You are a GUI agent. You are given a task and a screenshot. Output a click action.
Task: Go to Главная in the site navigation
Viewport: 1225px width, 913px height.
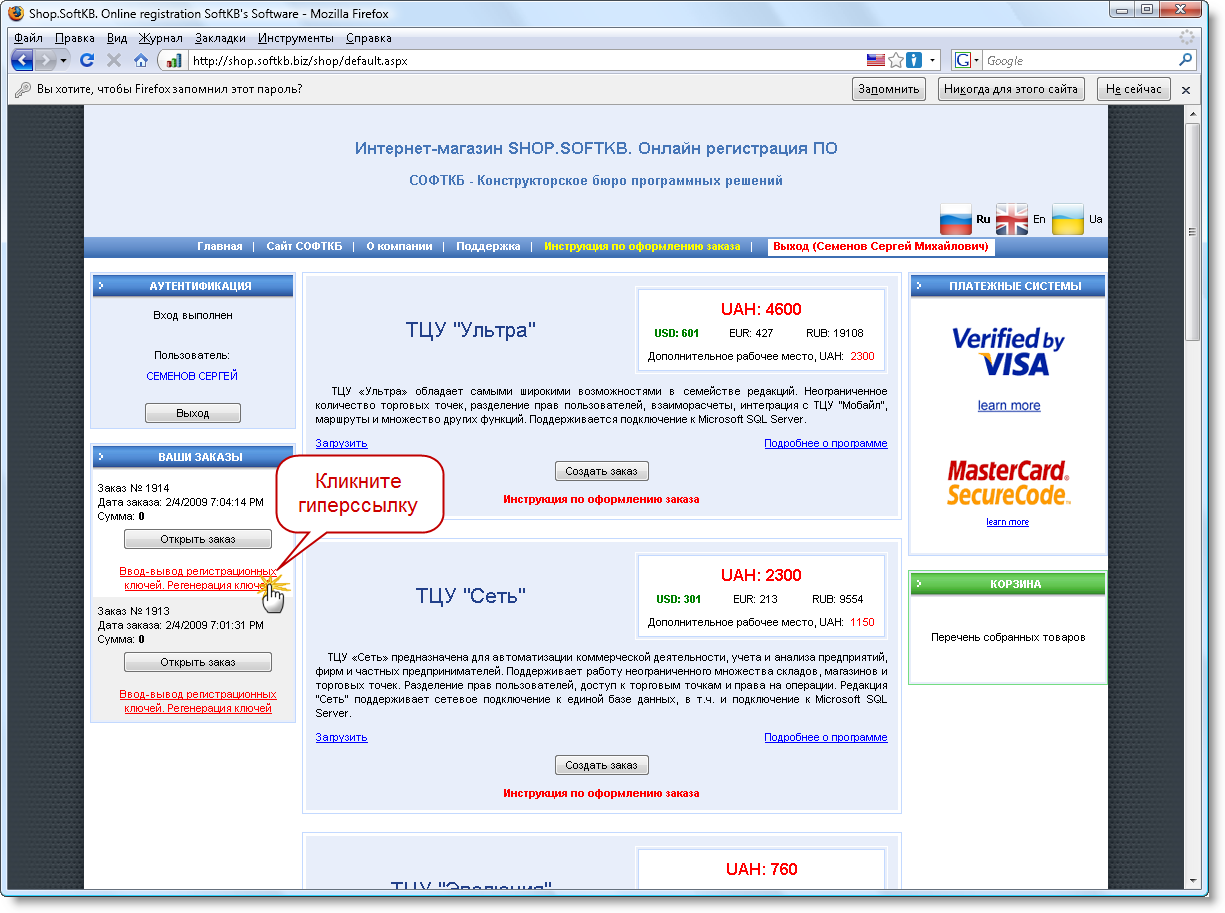(x=220, y=246)
